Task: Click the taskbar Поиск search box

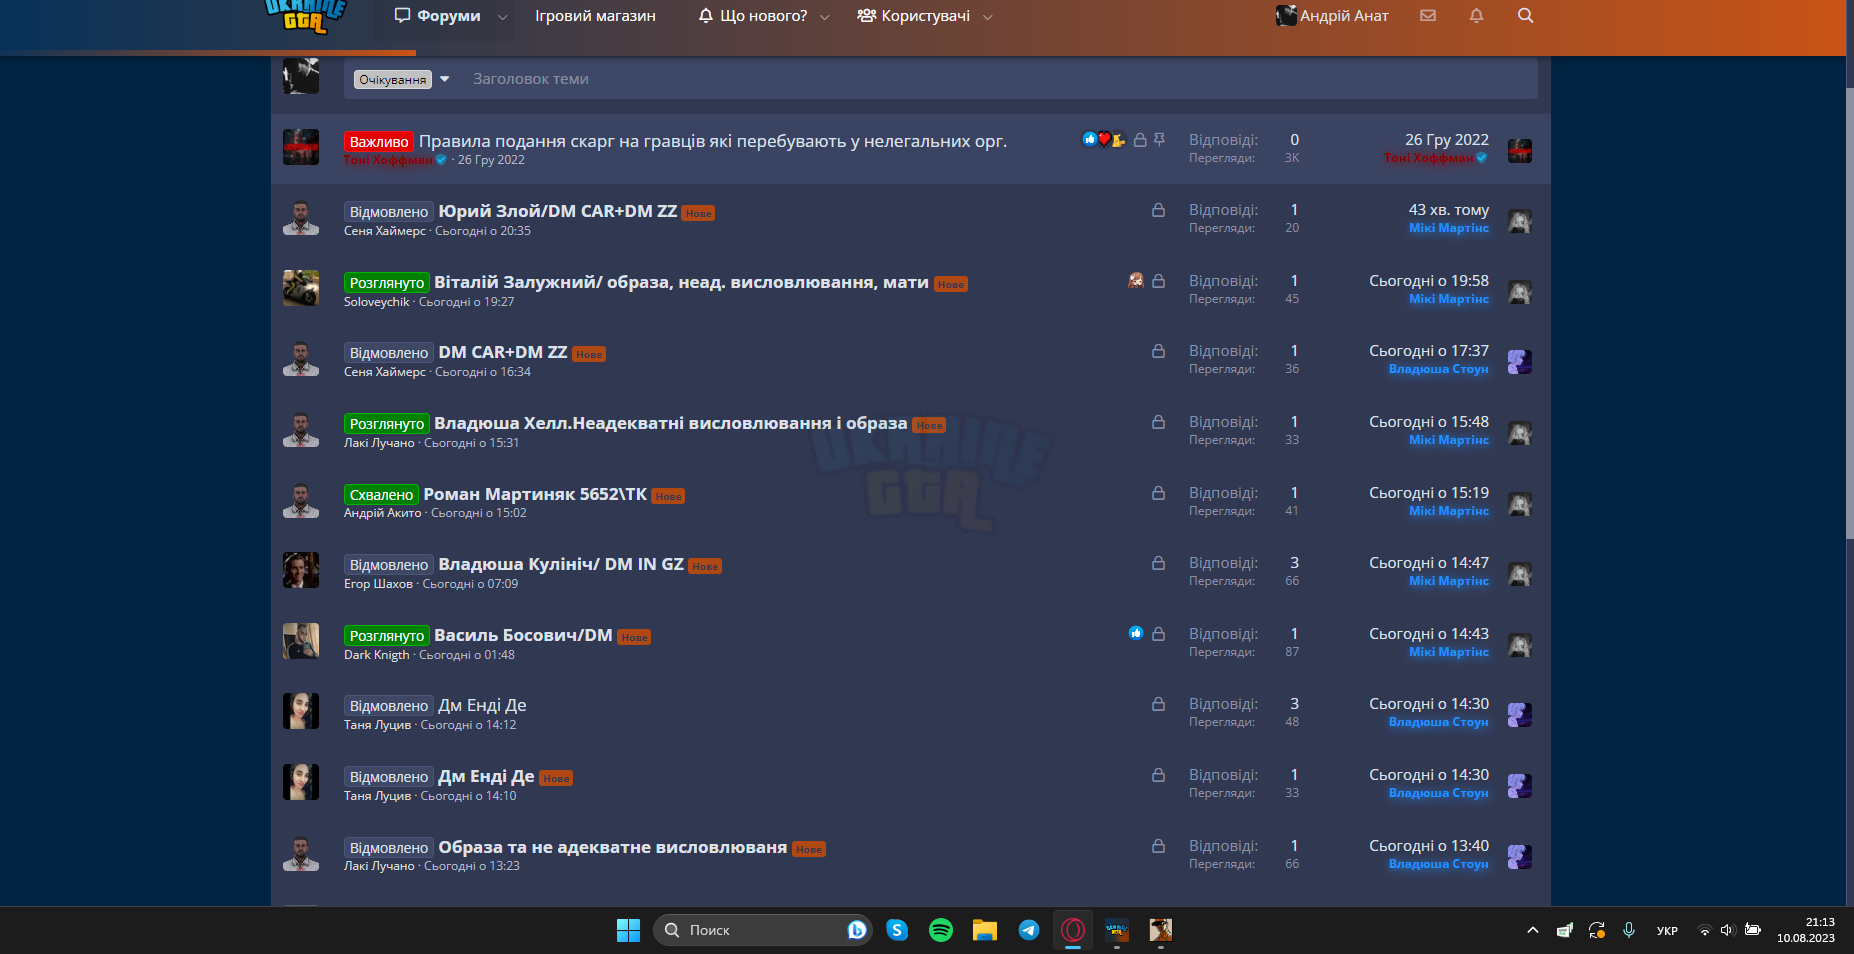Action: click(763, 930)
